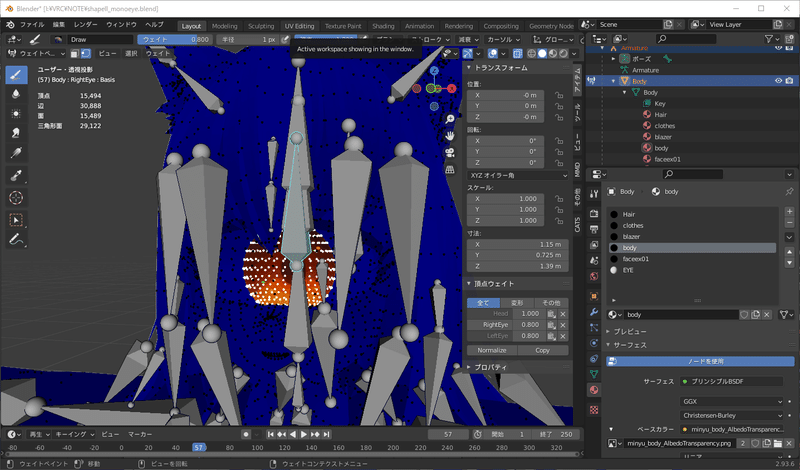Open the Christensen-Burley subsurface dropdown
This screenshot has width=800, height=470.
(x=731, y=415)
